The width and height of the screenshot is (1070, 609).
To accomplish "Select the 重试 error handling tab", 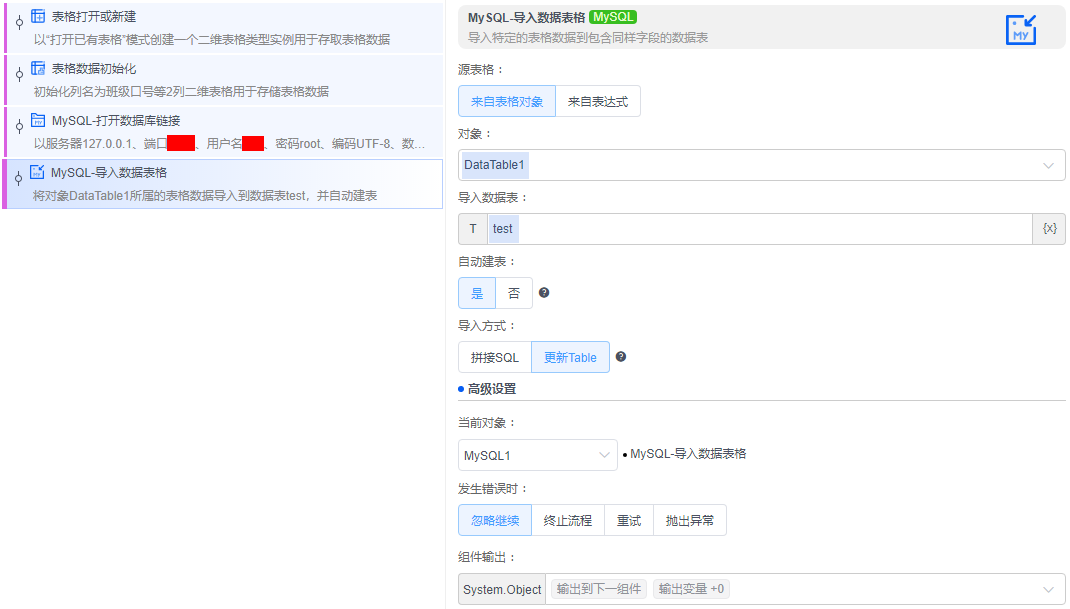I will point(628,519).
